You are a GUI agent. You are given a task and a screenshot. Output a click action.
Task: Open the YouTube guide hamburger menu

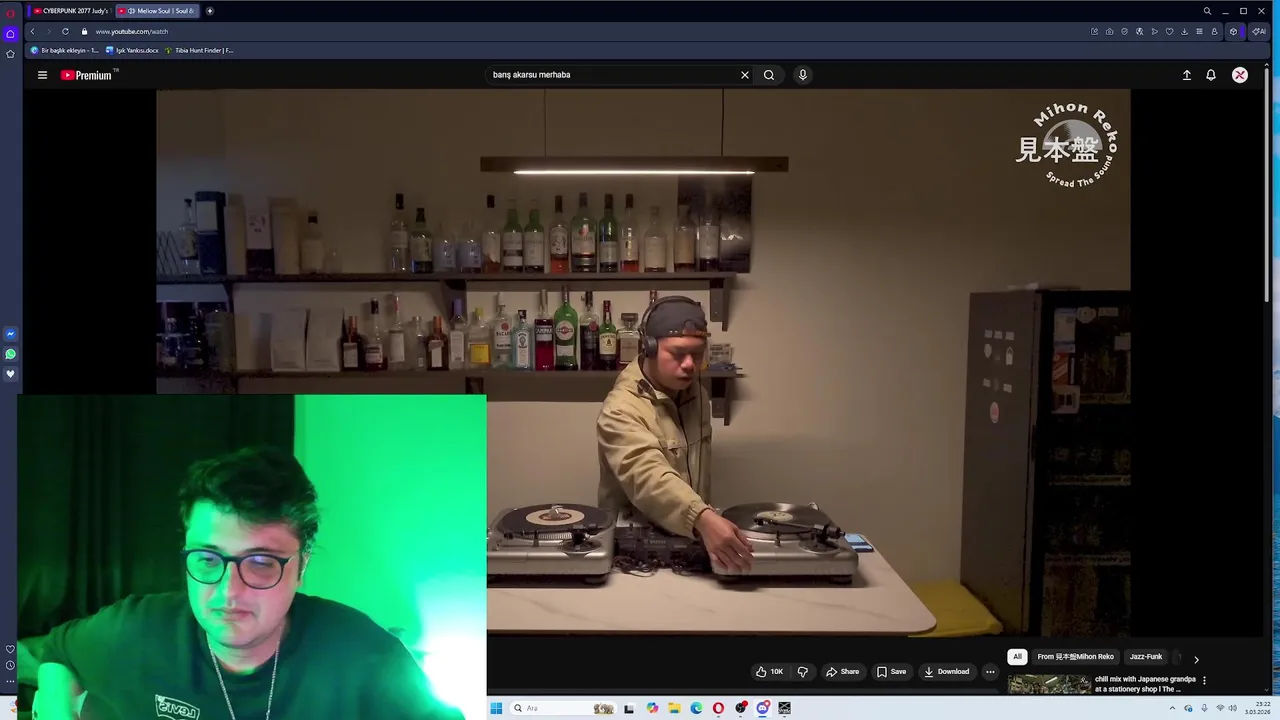[42, 75]
